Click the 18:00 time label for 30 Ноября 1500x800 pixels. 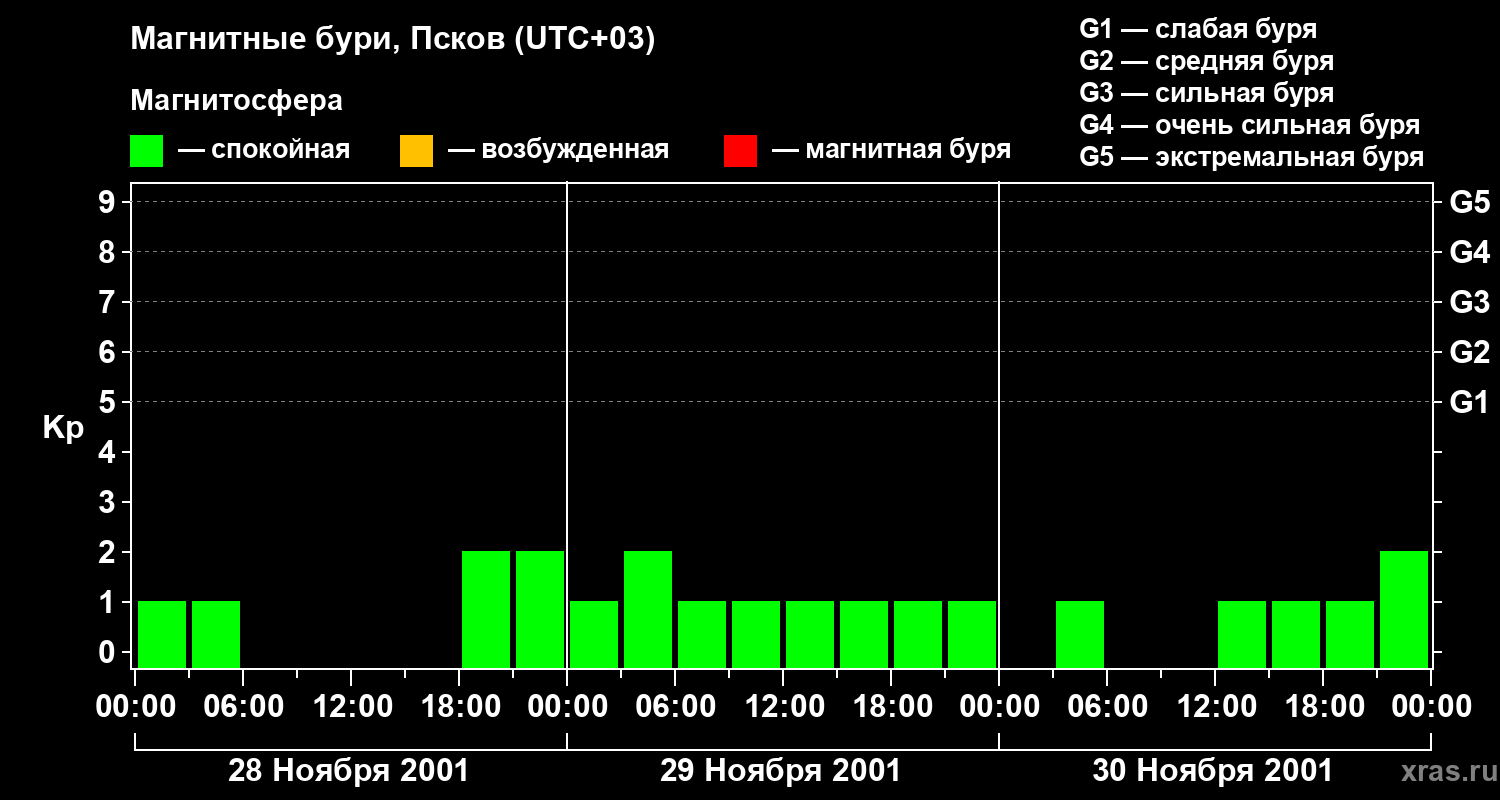(x=1323, y=707)
